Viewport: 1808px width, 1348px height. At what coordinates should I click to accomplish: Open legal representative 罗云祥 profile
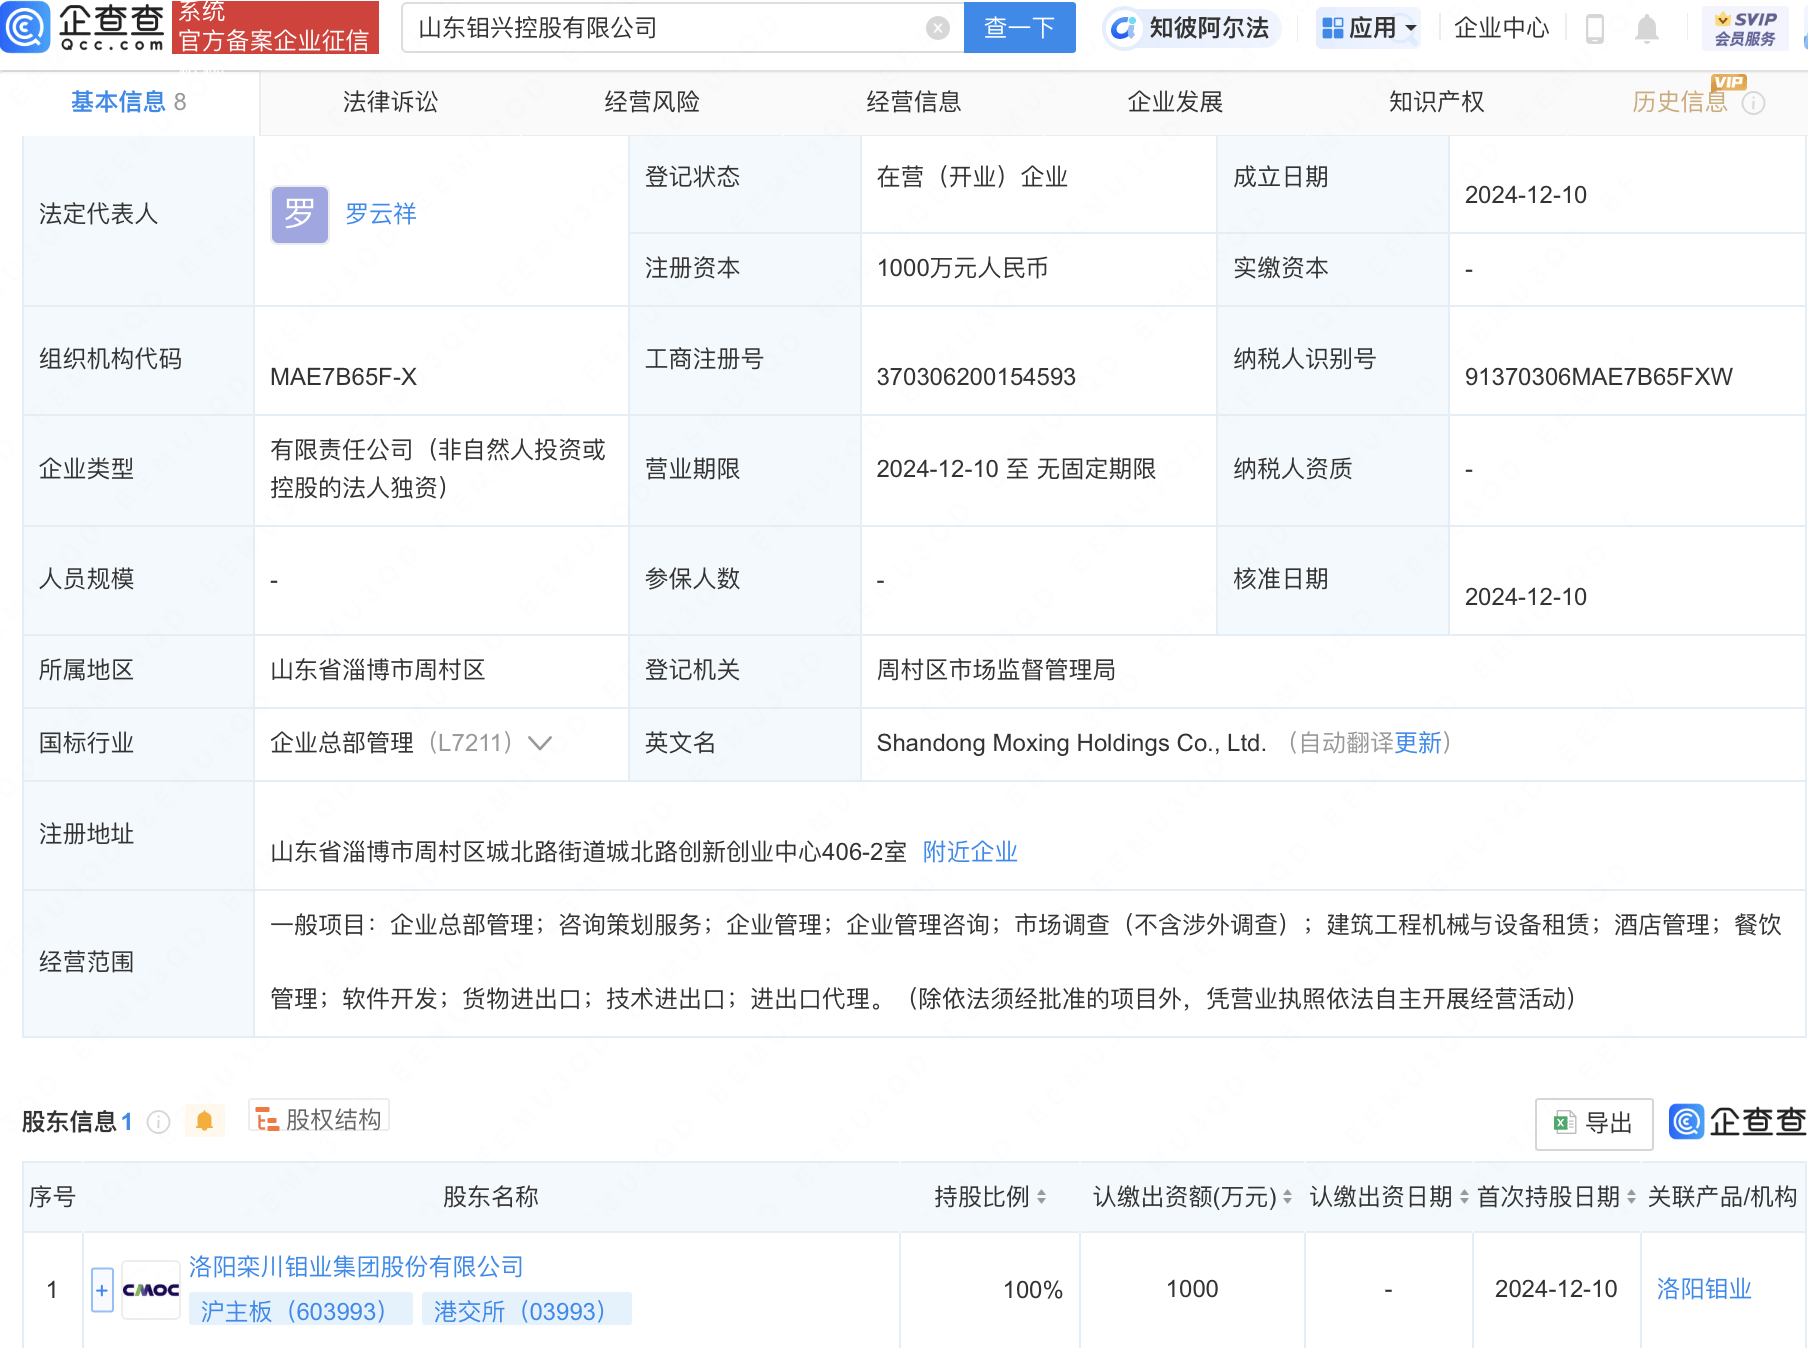pyautogui.click(x=380, y=214)
